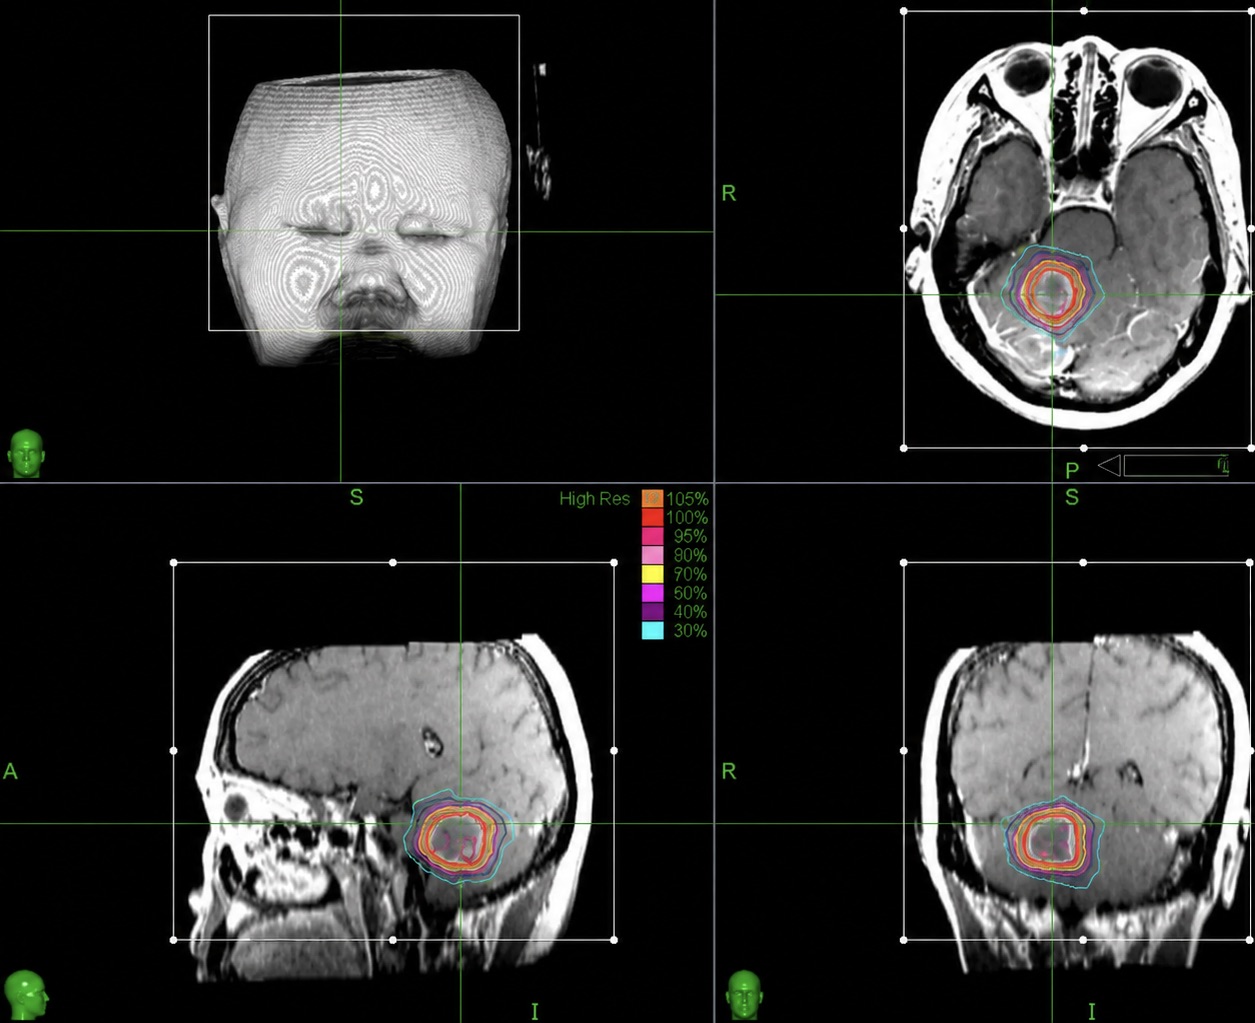
Task: Click the 'High Res' label above the dose legend
Action: click(594, 498)
